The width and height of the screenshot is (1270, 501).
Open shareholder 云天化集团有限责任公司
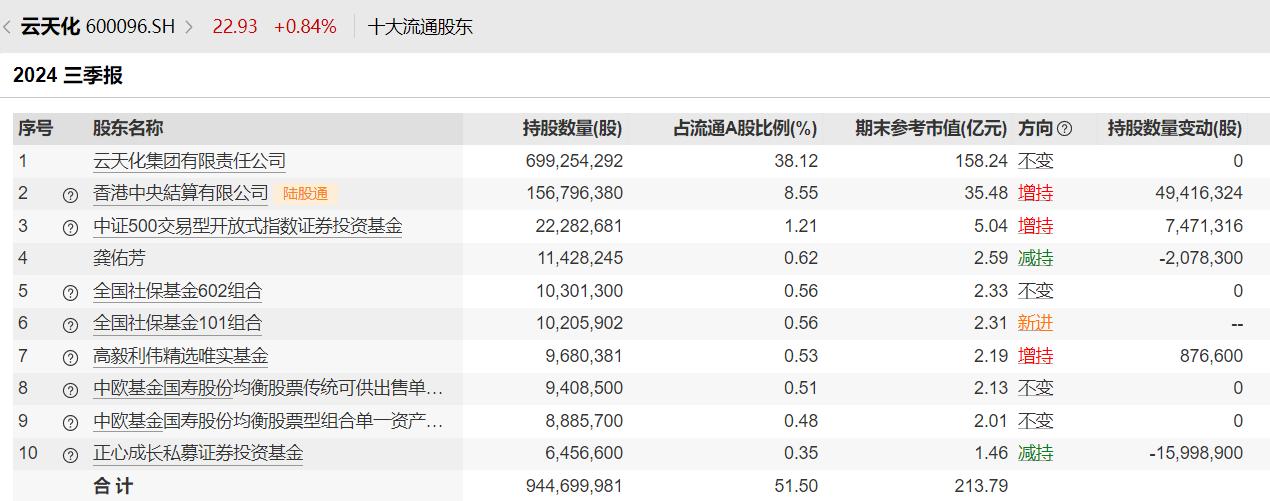(189, 161)
